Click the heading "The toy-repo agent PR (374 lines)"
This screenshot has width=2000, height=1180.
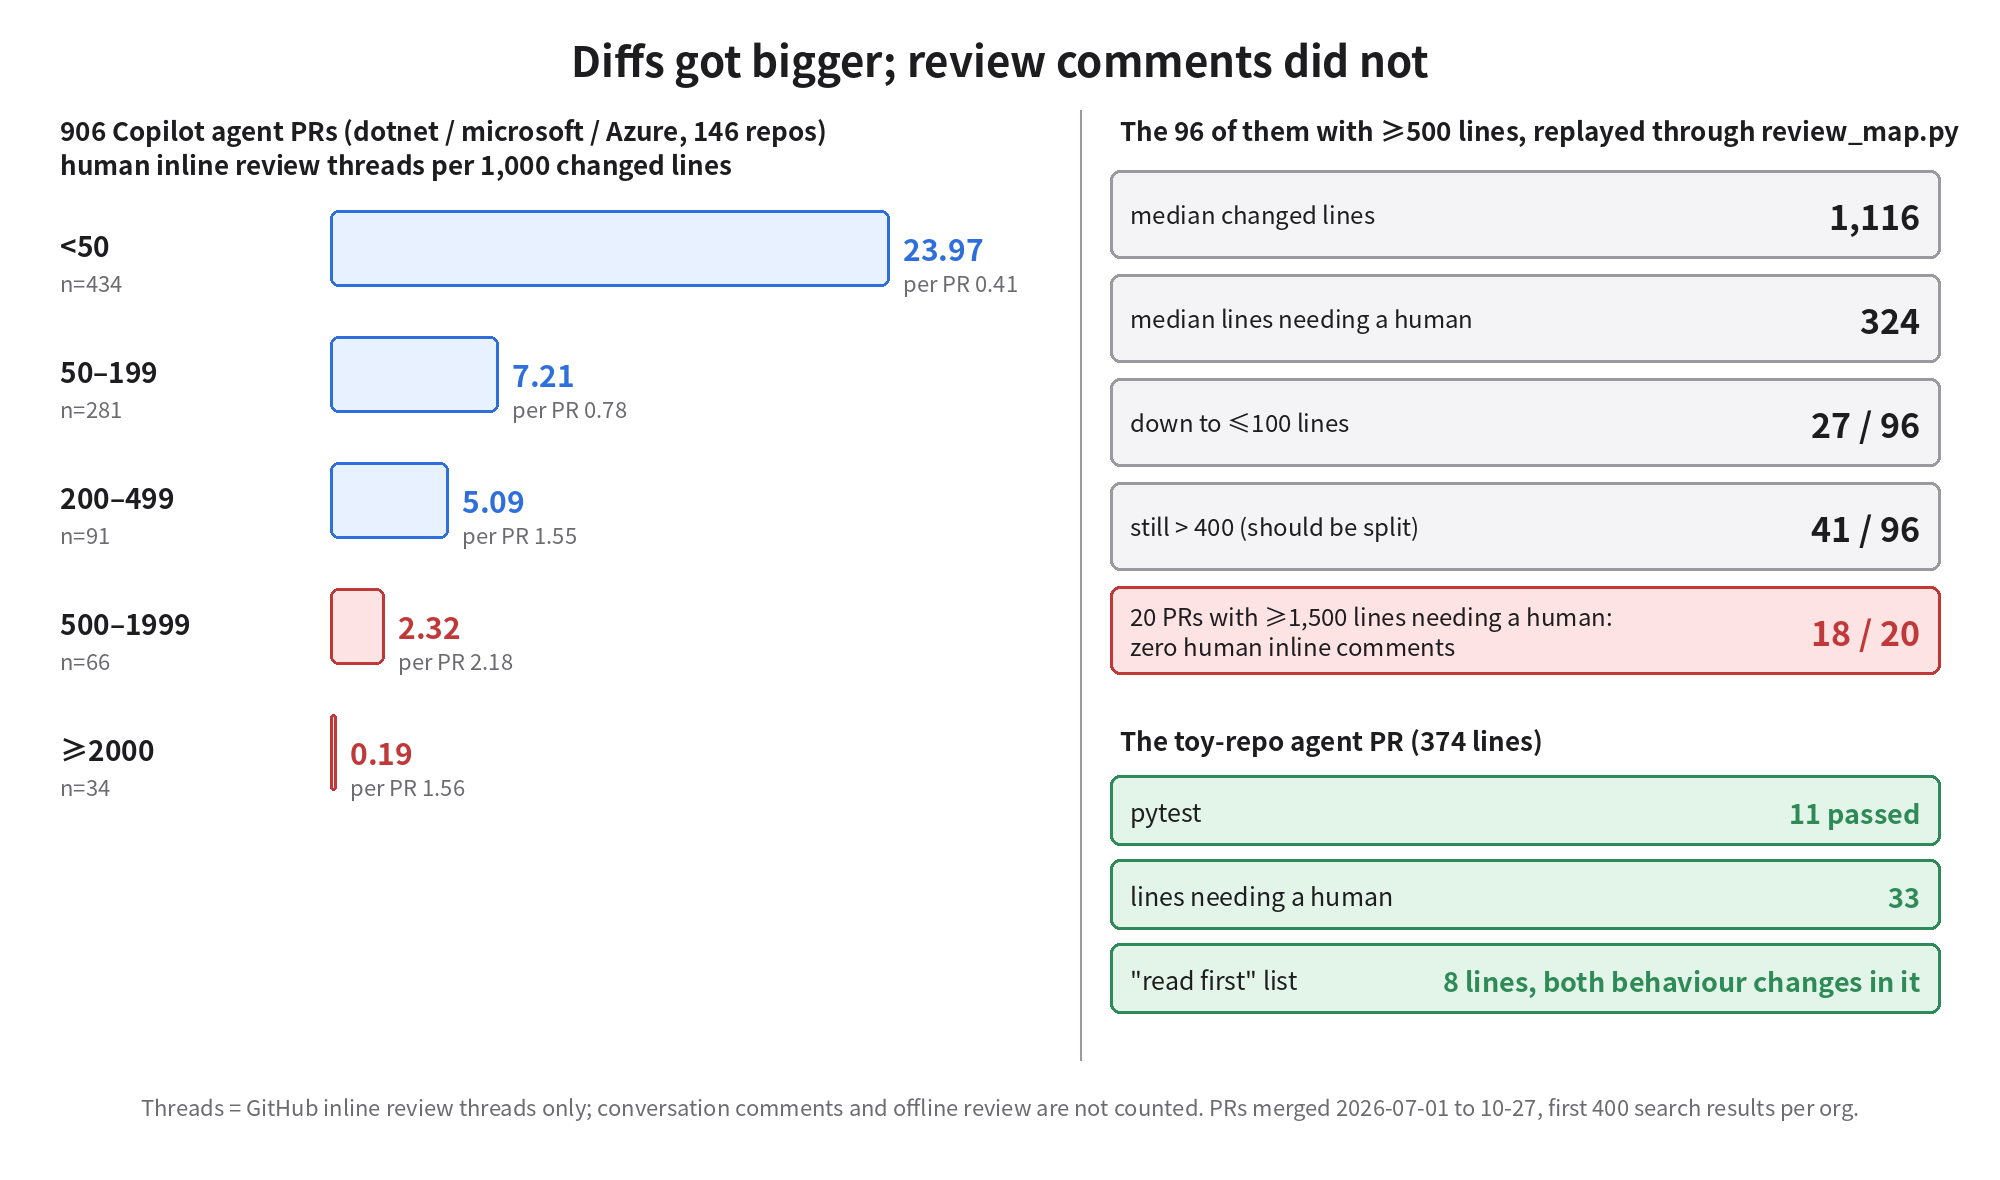tap(1331, 741)
